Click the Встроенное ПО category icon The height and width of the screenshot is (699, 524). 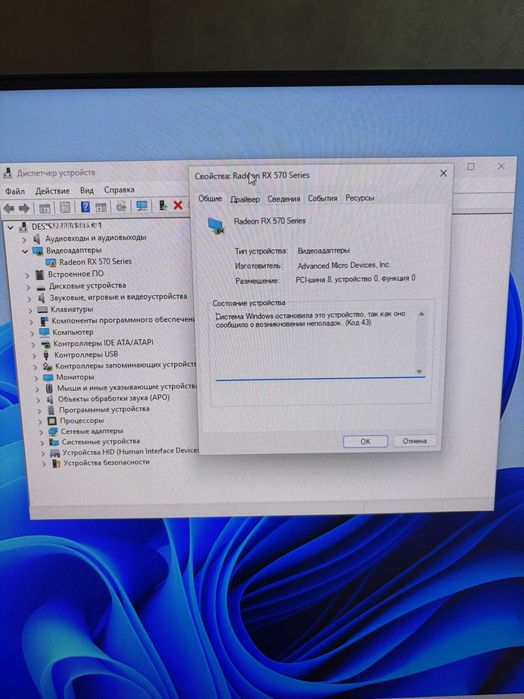(x=40, y=275)
